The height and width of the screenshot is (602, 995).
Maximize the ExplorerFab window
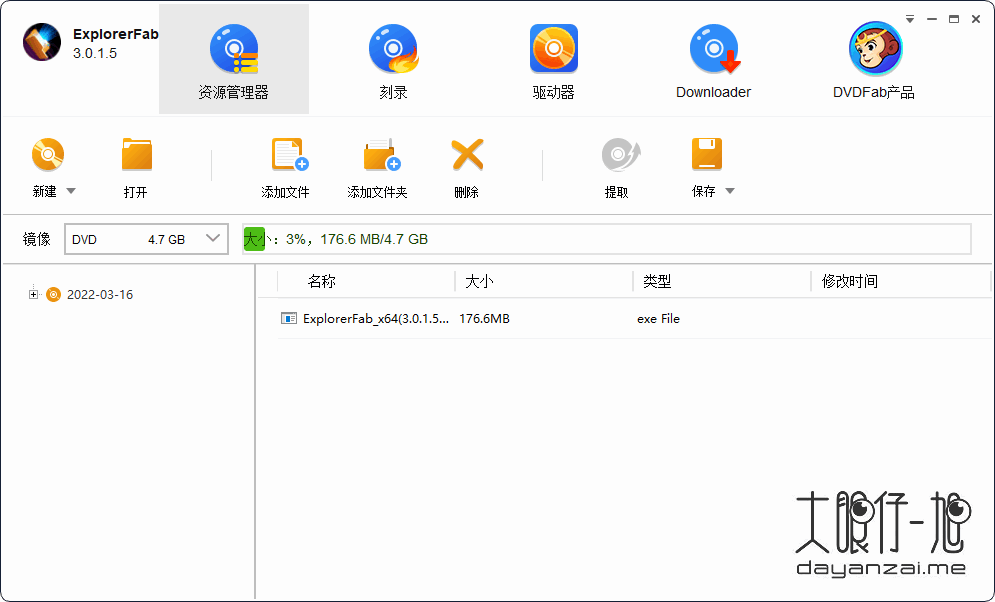[954, 19]
